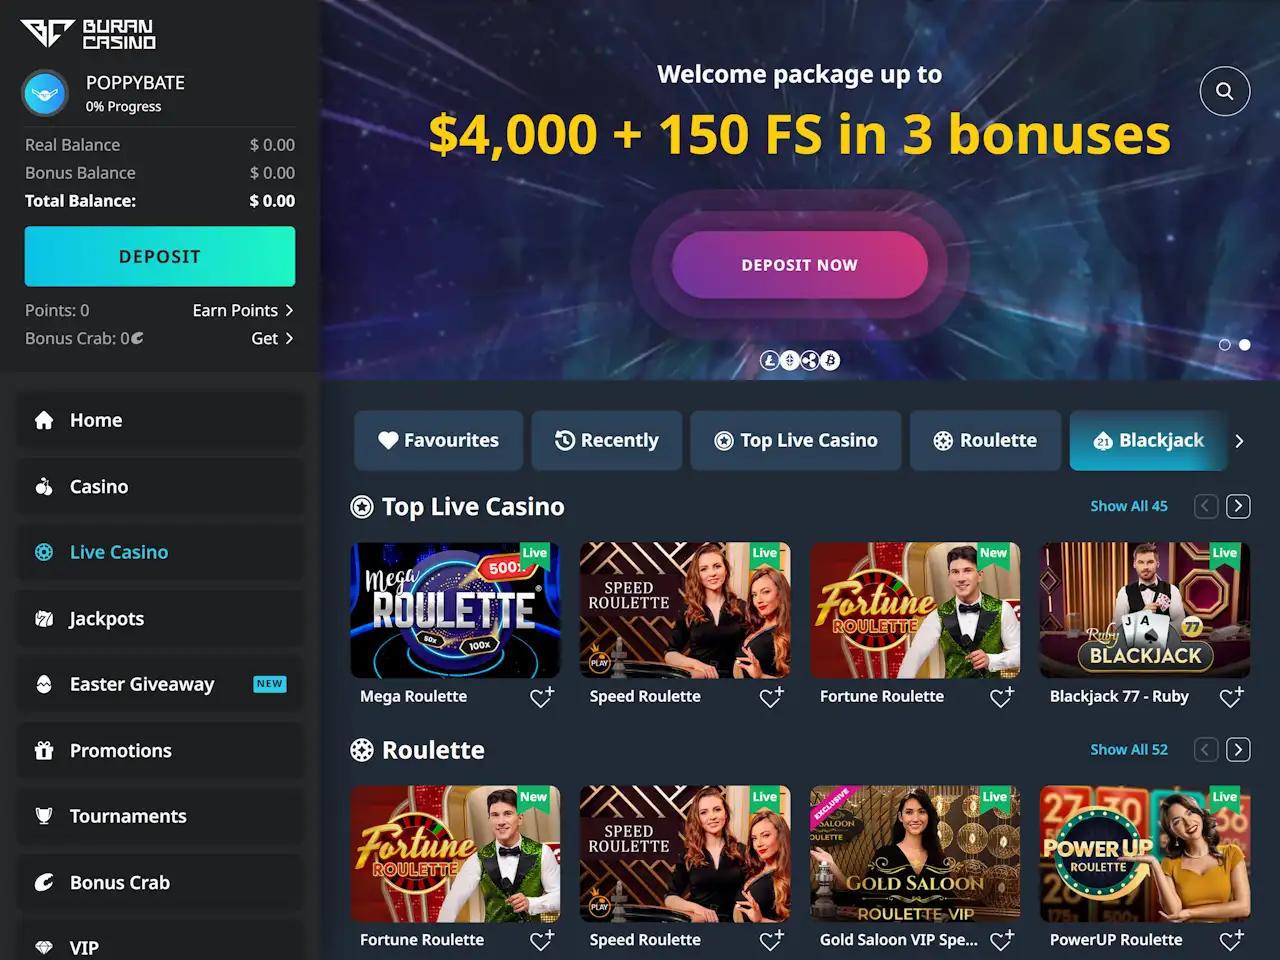Switch to the Blackjack category tab

1148,441
